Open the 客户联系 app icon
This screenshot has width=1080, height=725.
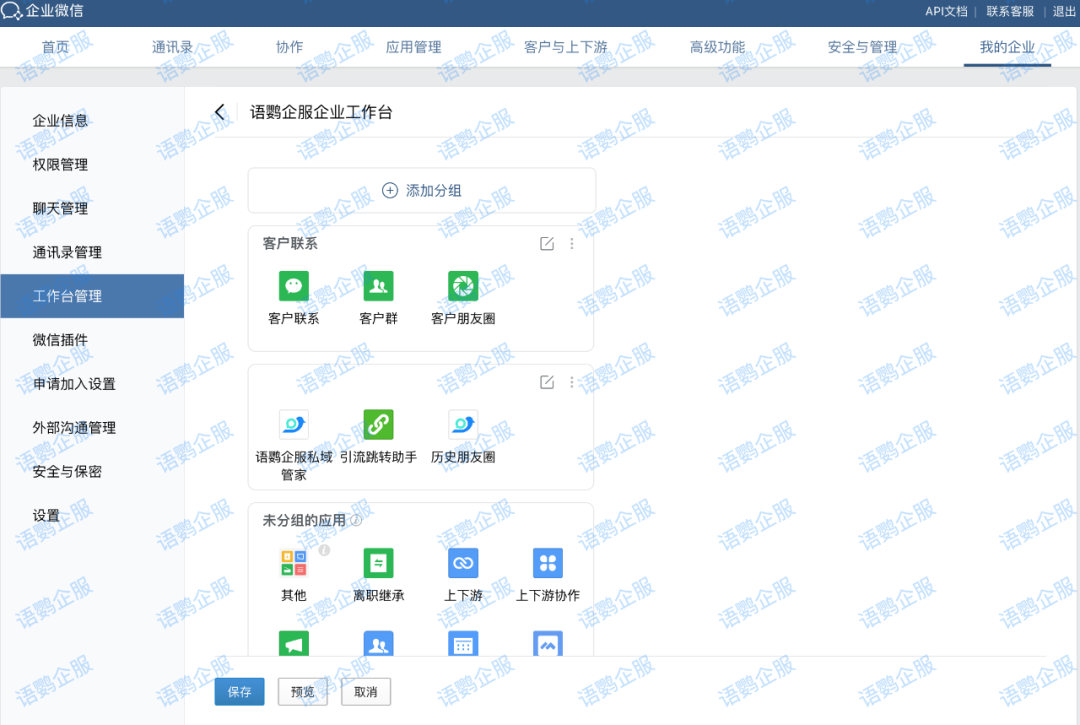click(293, 286)
